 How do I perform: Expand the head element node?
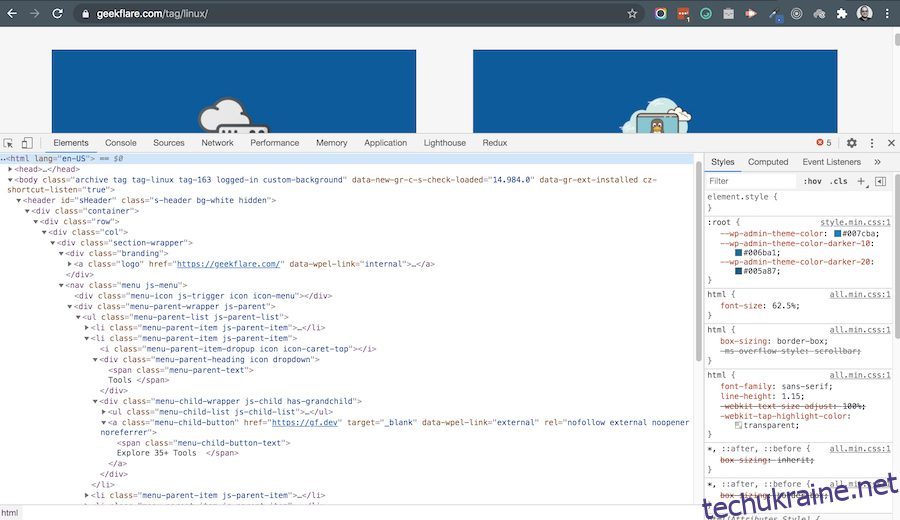point(10,169)
